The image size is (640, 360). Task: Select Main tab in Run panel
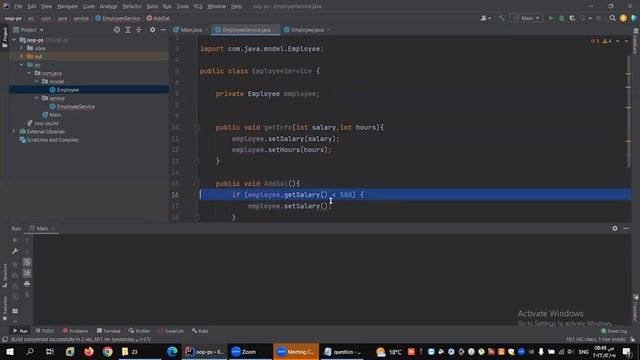[42, 229]
